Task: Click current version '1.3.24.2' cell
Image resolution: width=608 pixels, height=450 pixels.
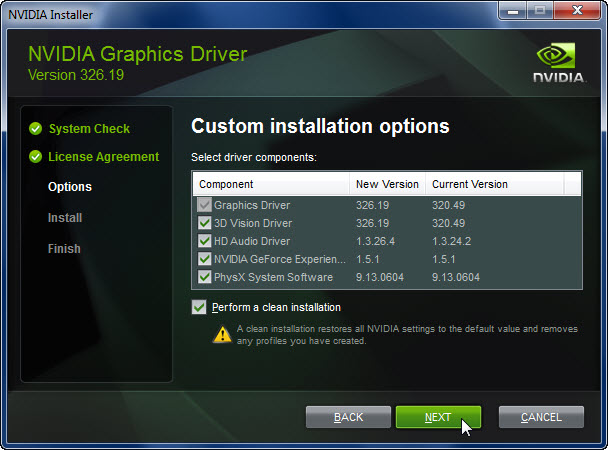Action: point(451,241)
